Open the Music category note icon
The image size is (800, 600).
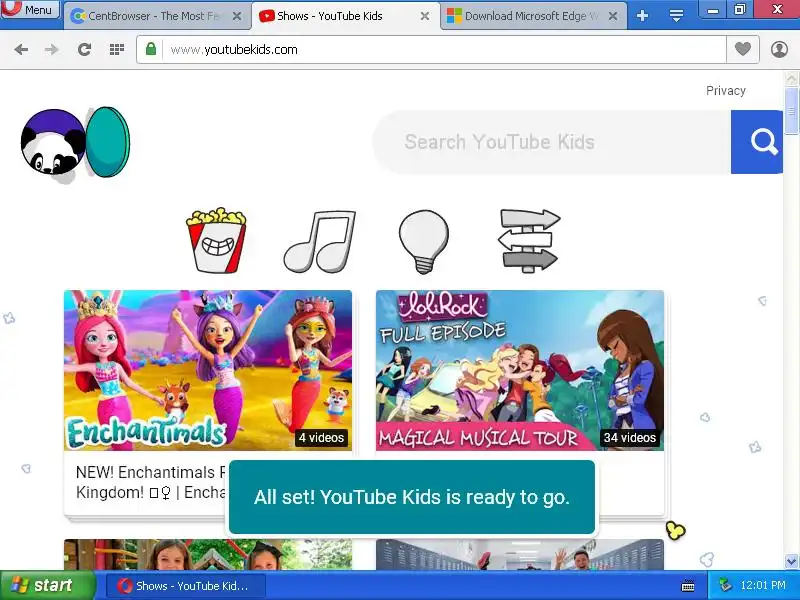[319, 241]
